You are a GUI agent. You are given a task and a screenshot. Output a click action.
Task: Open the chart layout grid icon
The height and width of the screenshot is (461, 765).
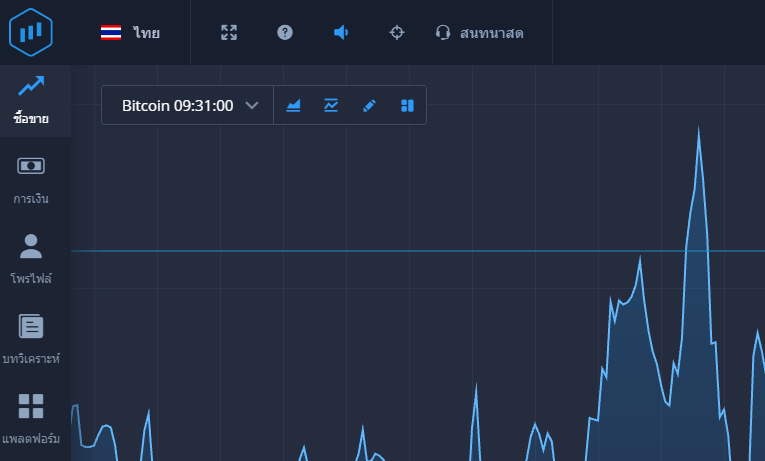[x=407, y=105]
